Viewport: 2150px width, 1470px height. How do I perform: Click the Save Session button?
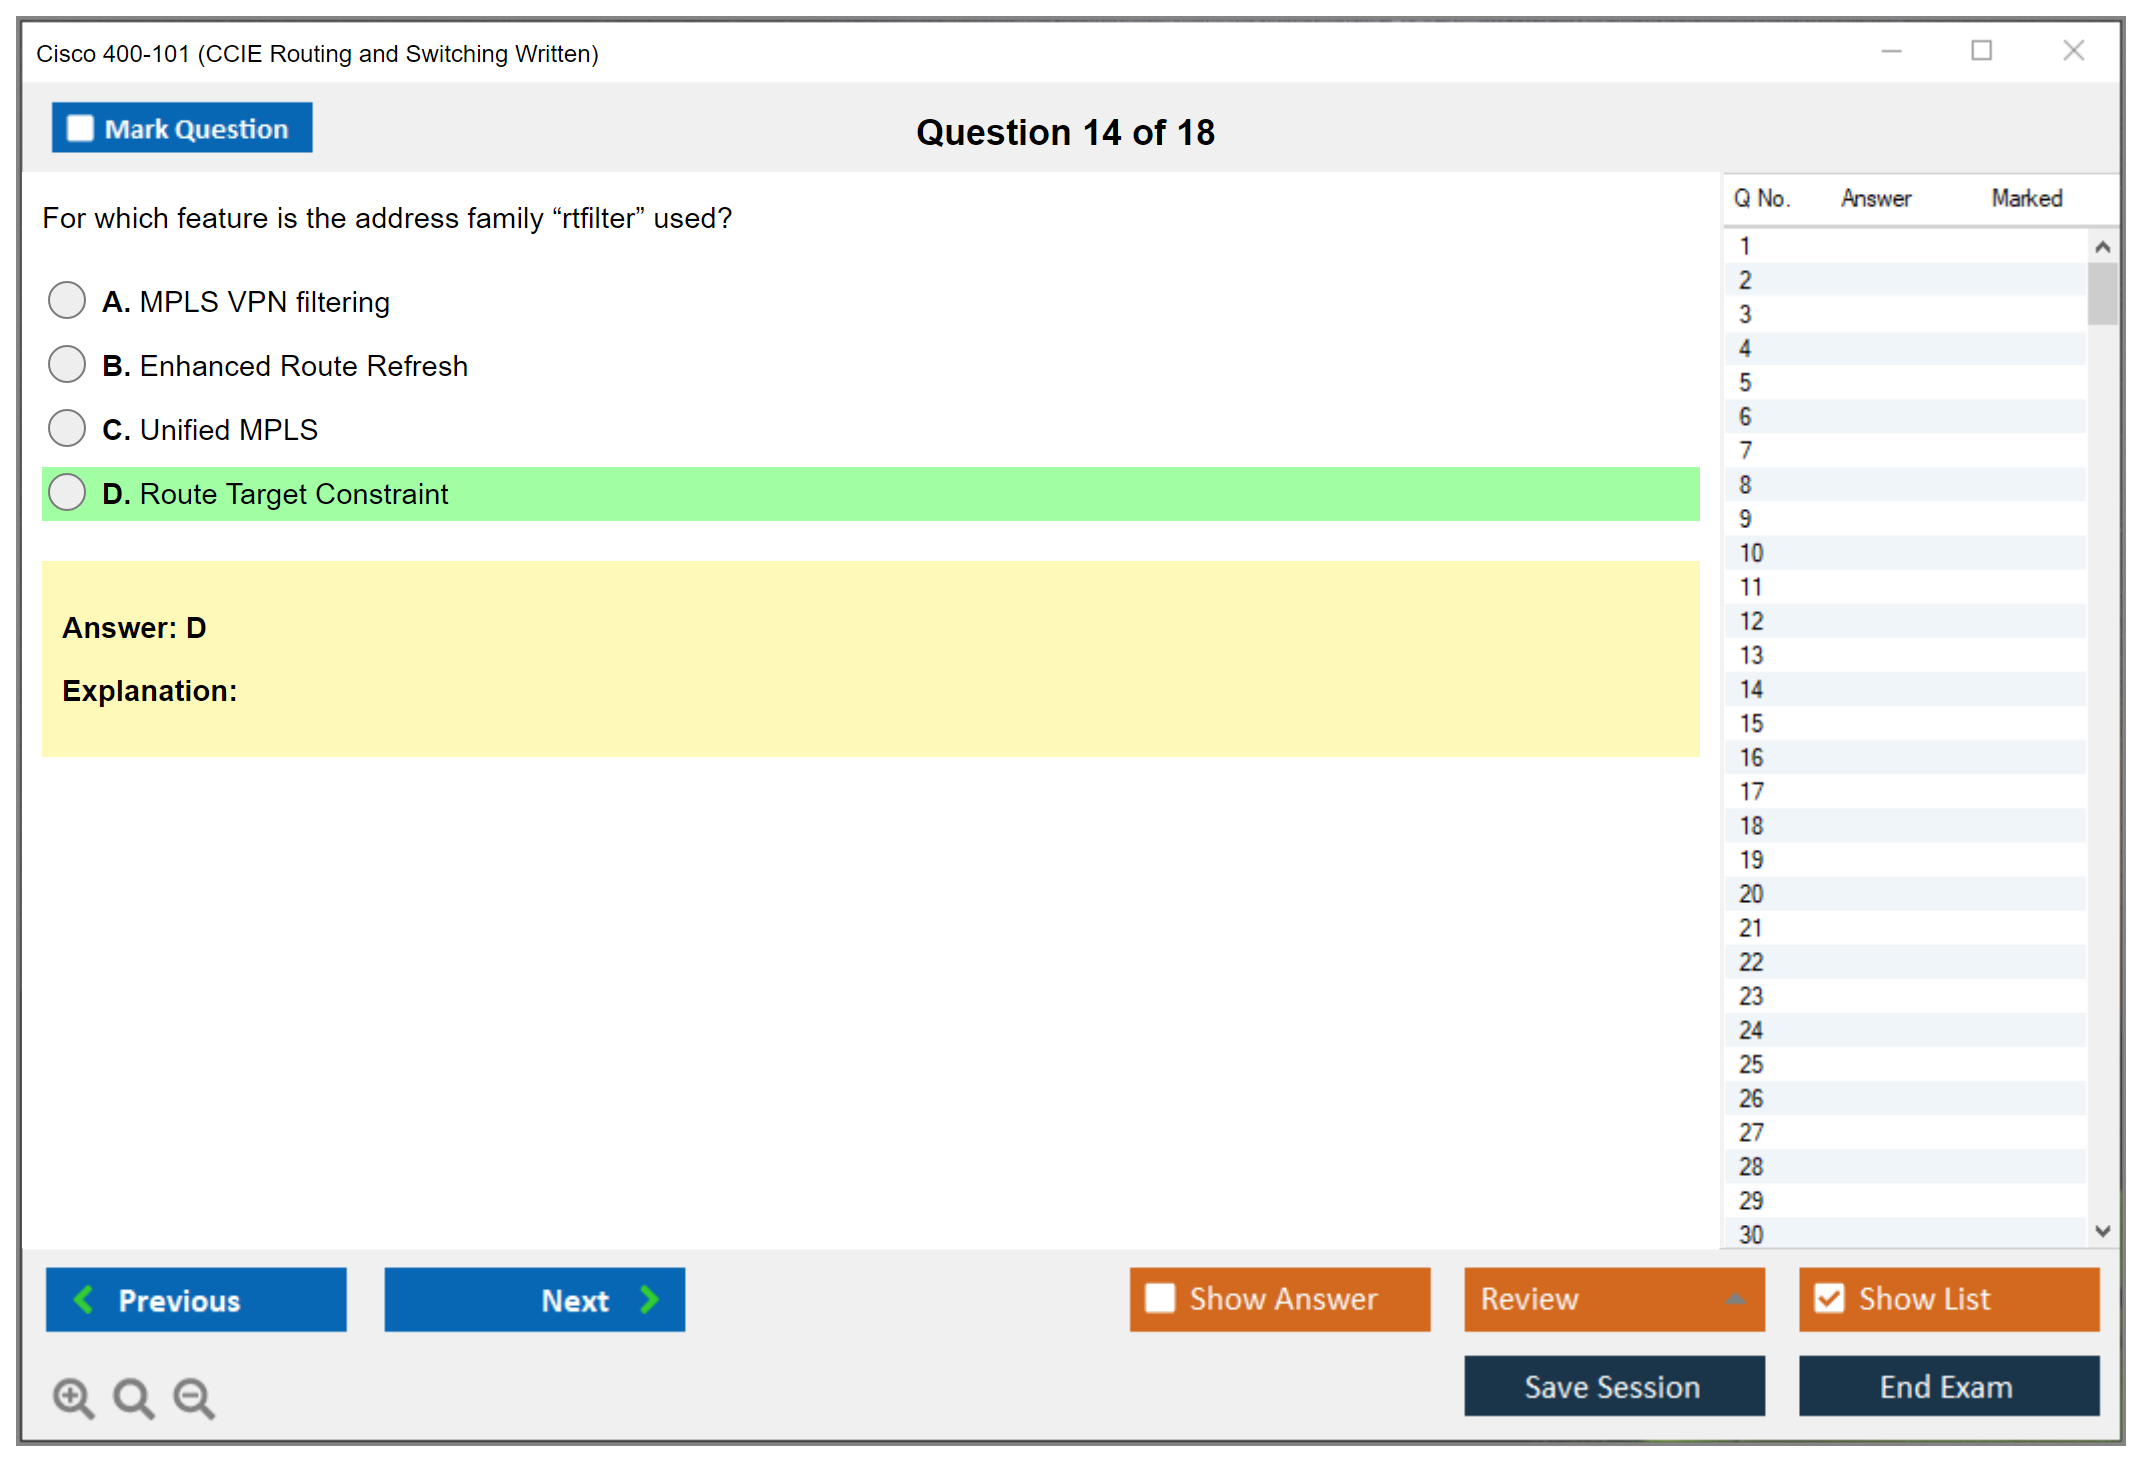pyautogui.click(x=1613, y=1386)
